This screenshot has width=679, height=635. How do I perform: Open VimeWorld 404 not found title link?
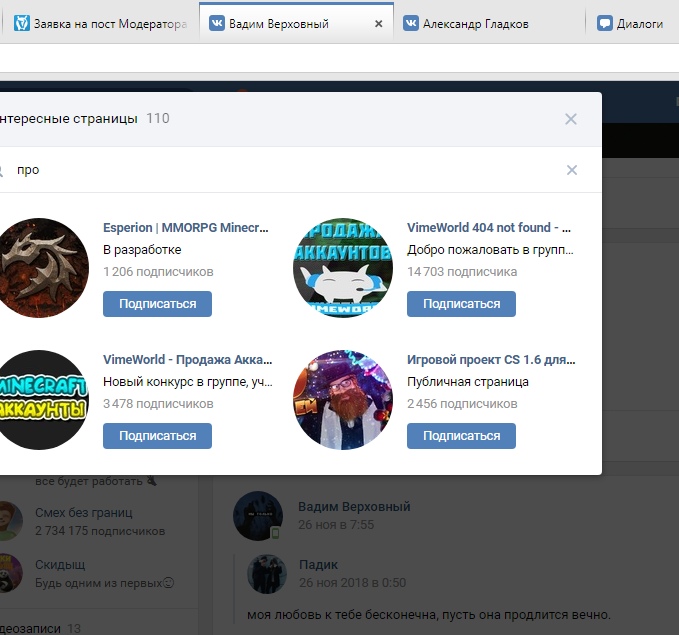(x=489, y=227)
